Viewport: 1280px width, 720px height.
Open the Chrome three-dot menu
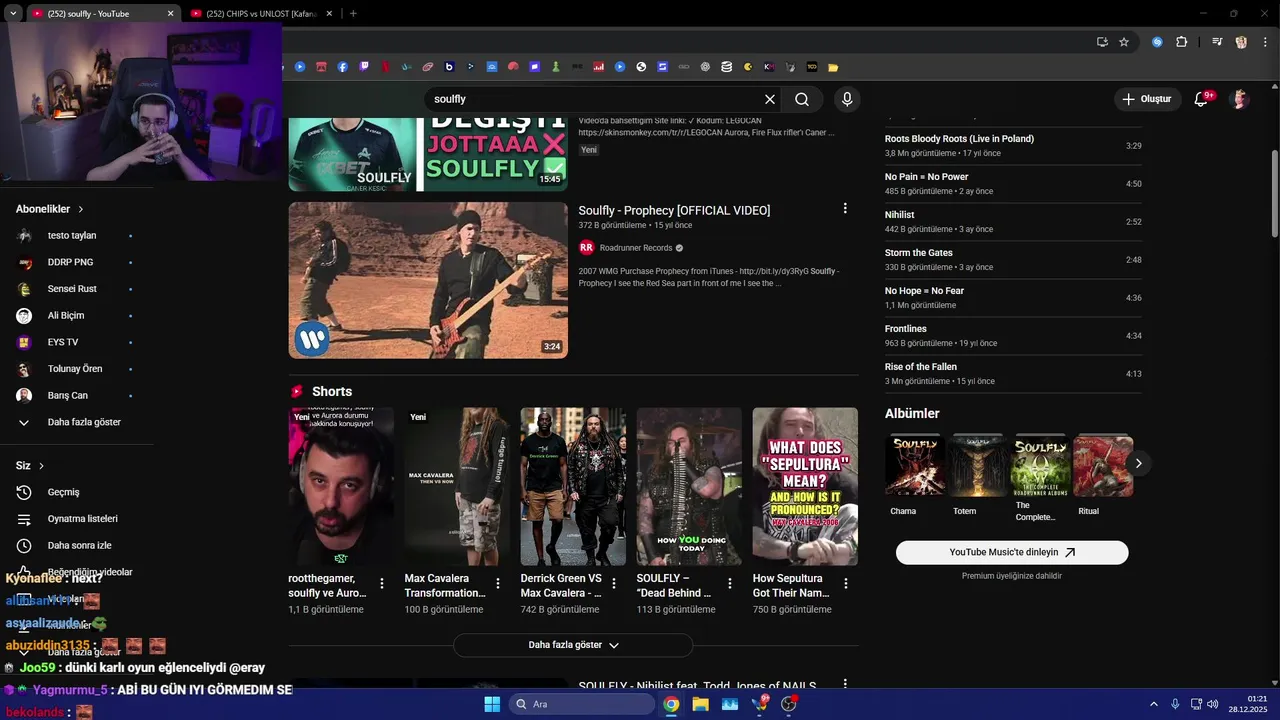pyautogui.click(x=1264, y=42)
